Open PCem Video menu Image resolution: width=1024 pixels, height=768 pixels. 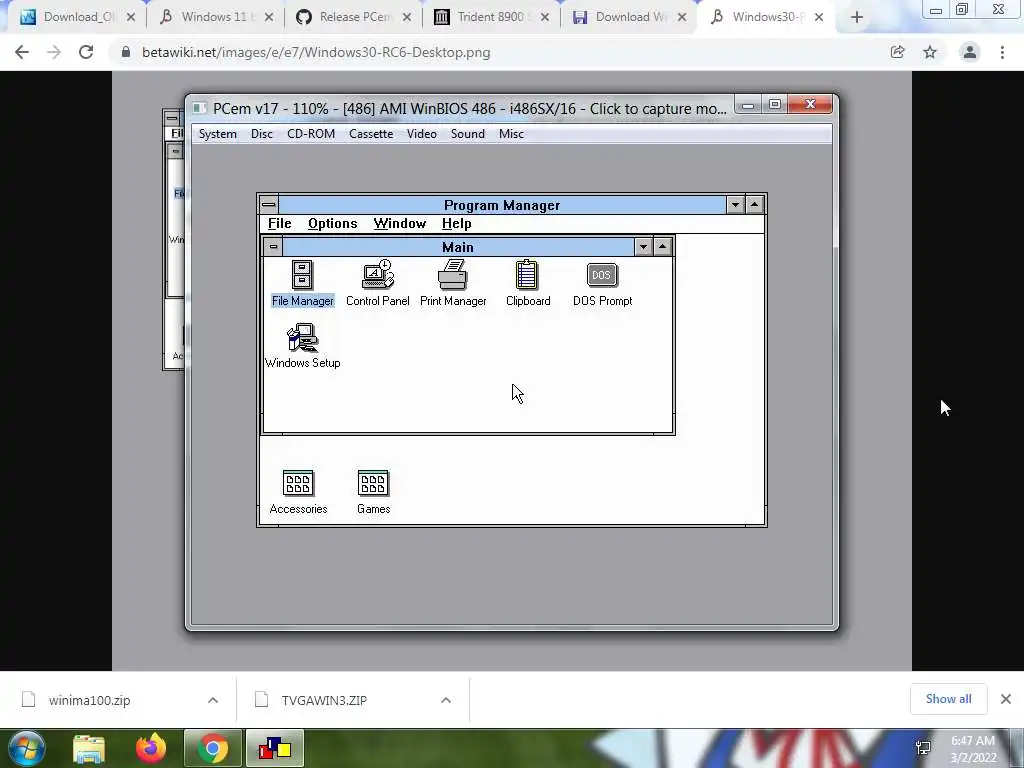[x=421, y=134]
